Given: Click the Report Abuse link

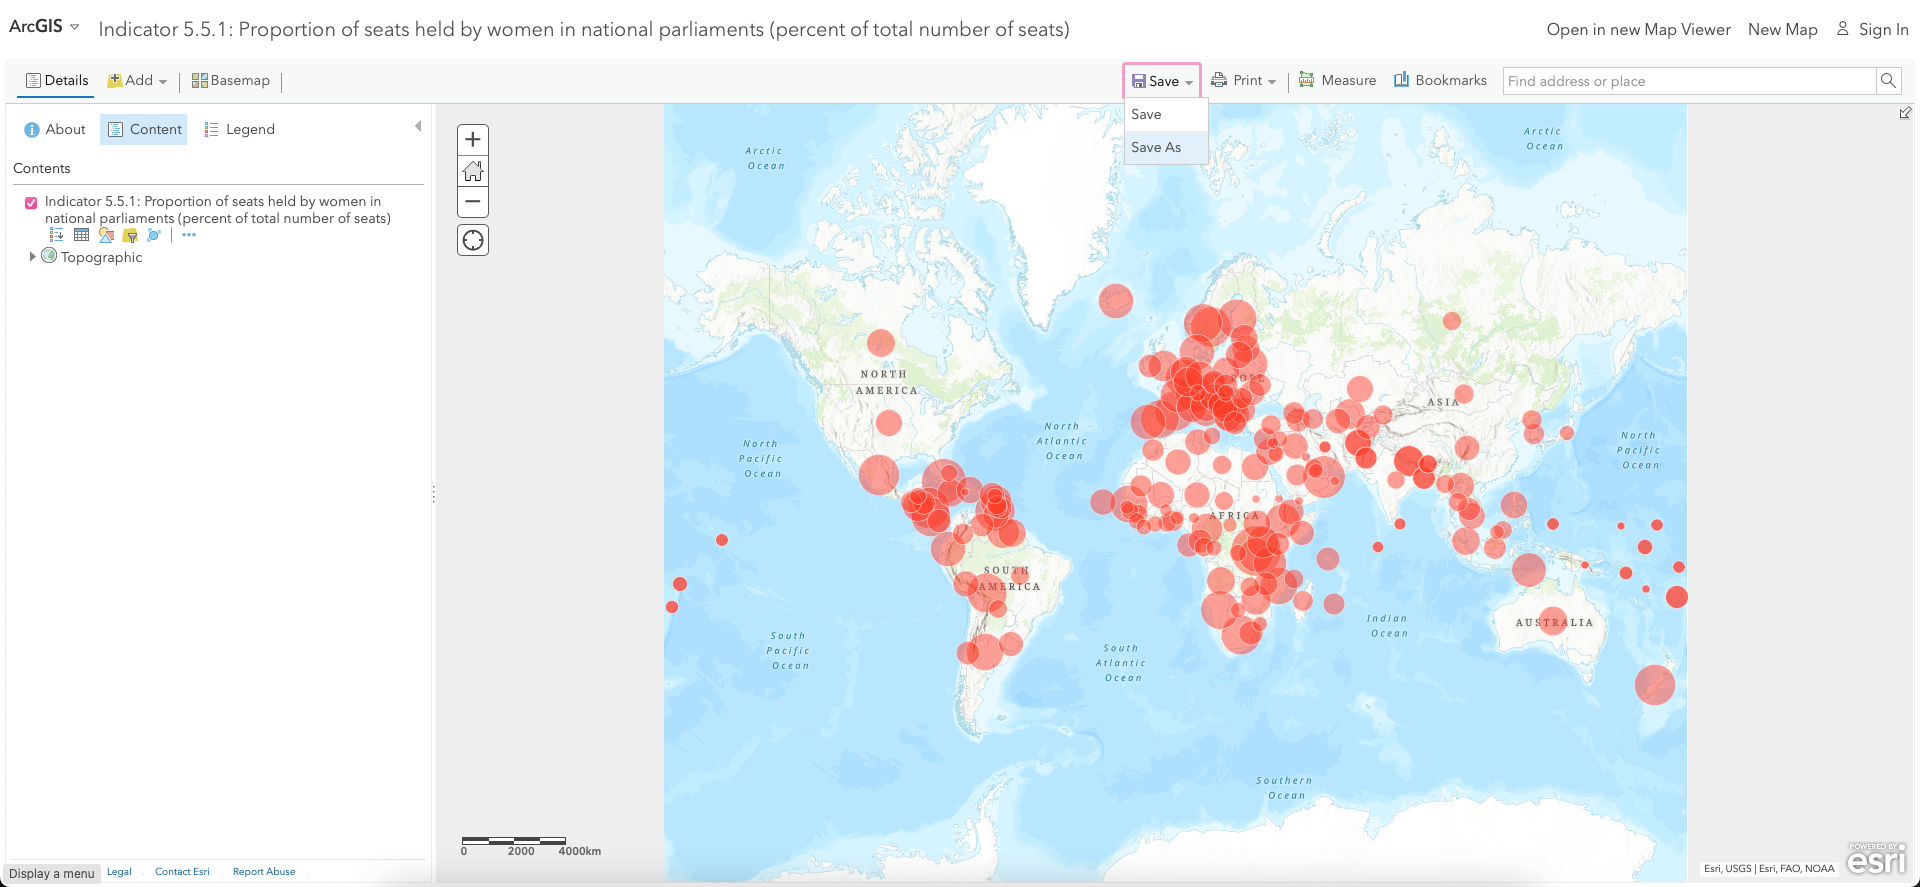Looking at the screenshot, I should coord(264,872).
